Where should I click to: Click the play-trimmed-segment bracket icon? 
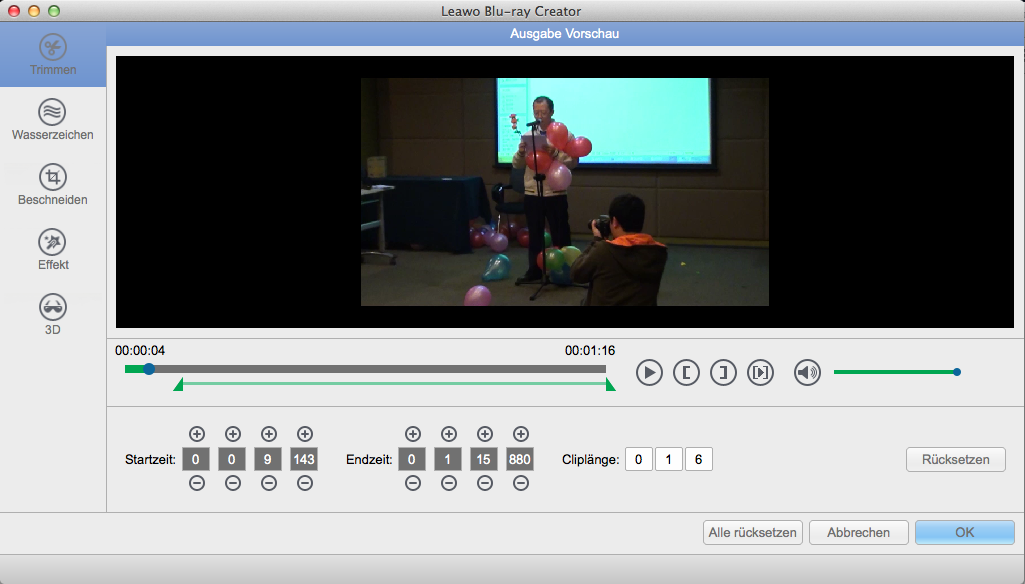[761, 373]
